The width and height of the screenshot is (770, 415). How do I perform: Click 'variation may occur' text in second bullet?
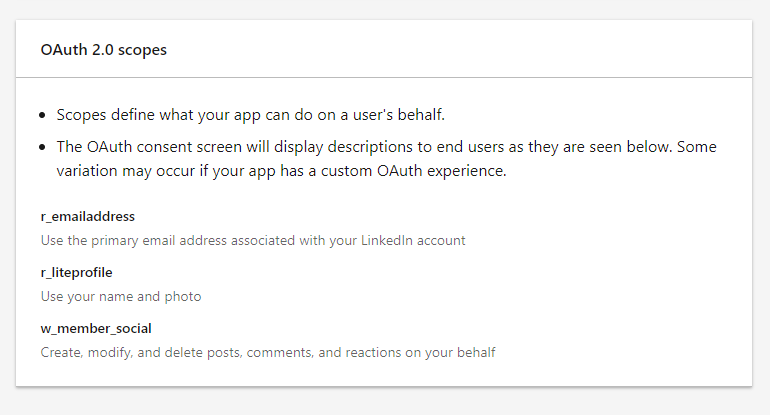[x=120, y=170]
